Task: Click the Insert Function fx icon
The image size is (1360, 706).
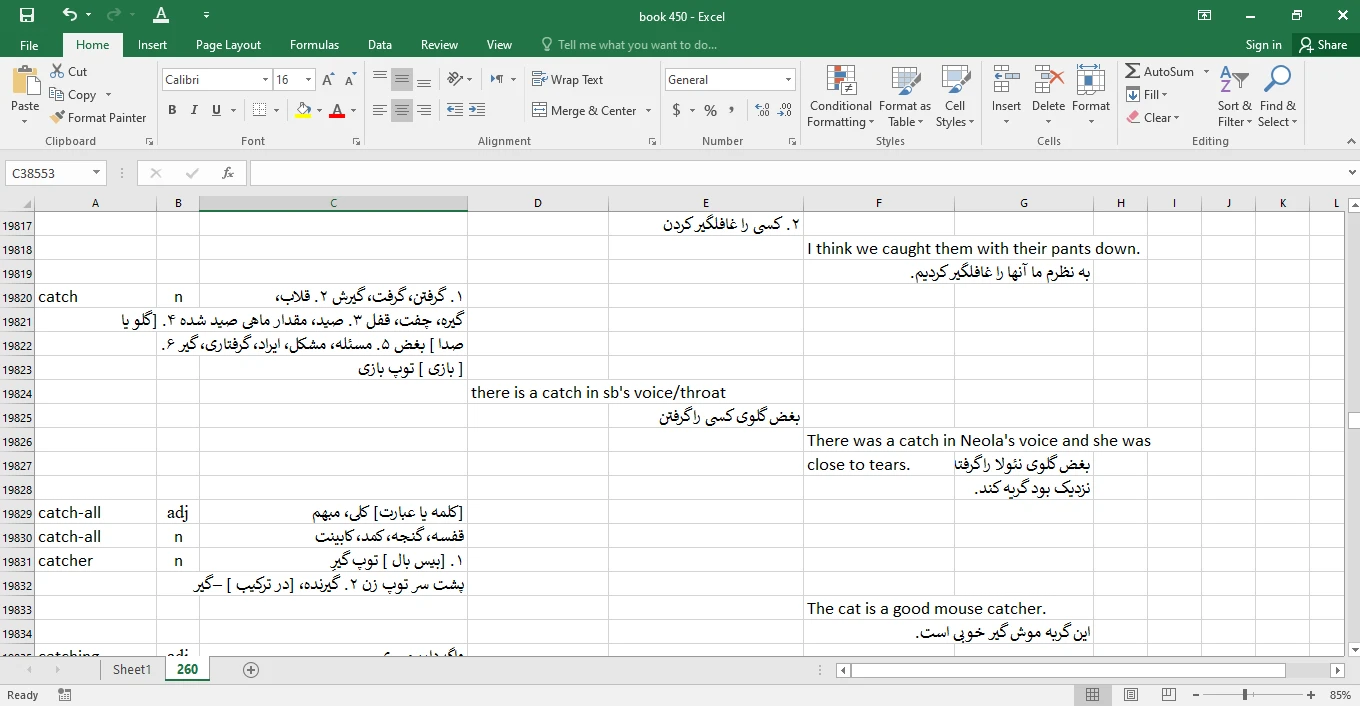Action: coord(228,173)
